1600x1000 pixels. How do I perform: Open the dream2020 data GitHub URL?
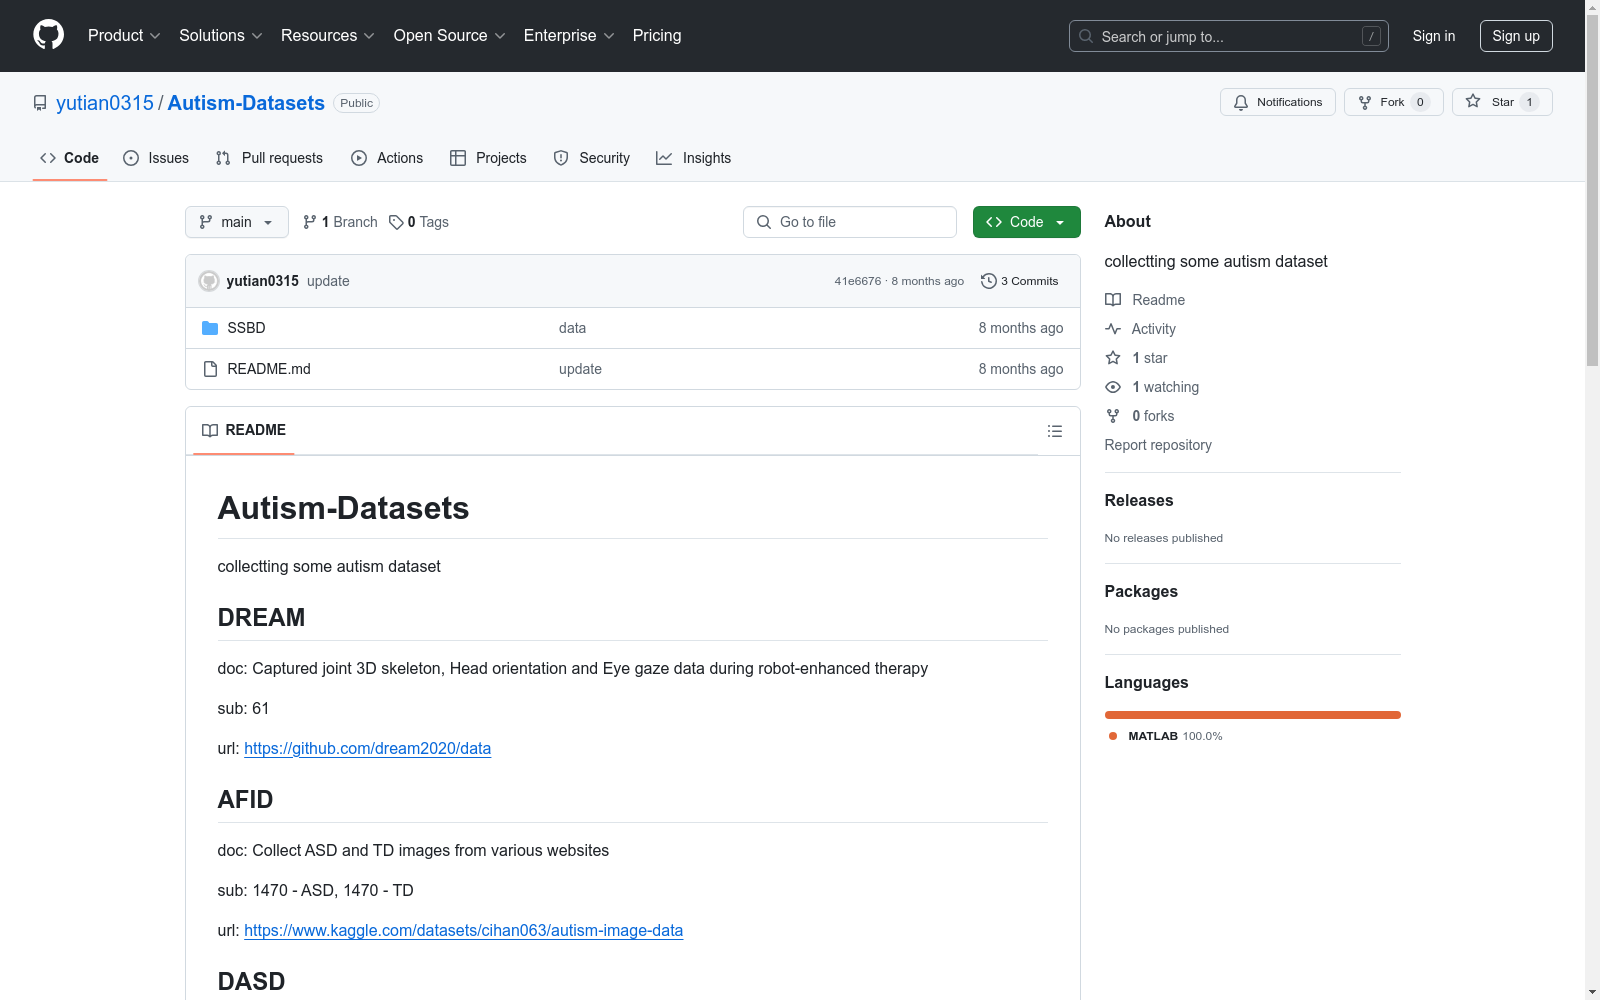(367, 748)
